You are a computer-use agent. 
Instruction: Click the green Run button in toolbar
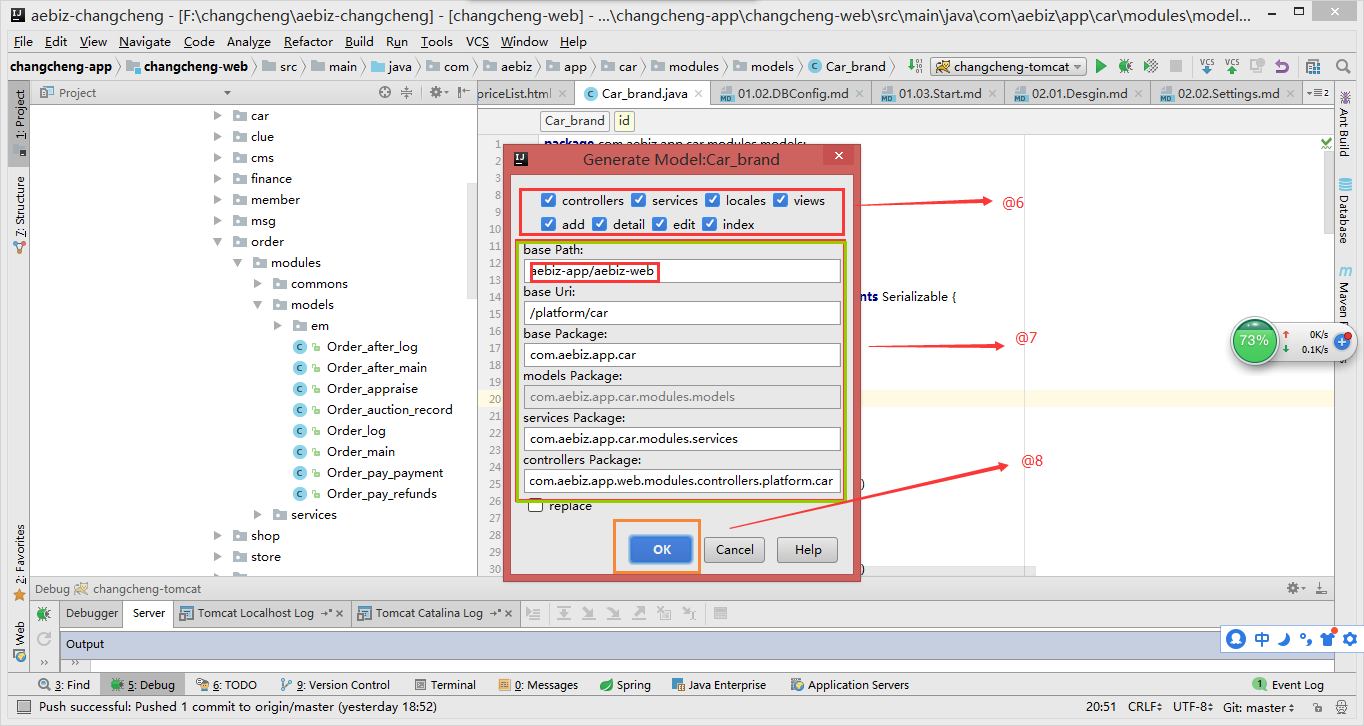tap(1101, 67)
